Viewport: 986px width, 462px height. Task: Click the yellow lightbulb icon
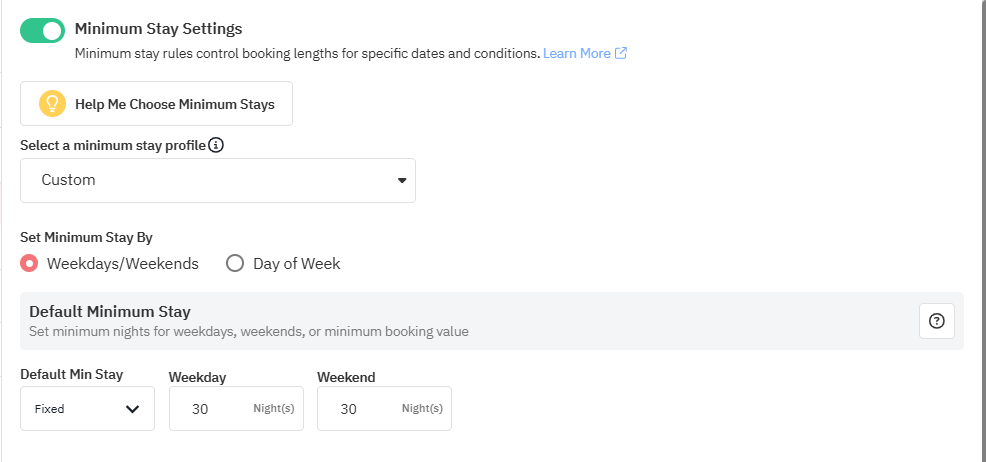coord(52,103)
